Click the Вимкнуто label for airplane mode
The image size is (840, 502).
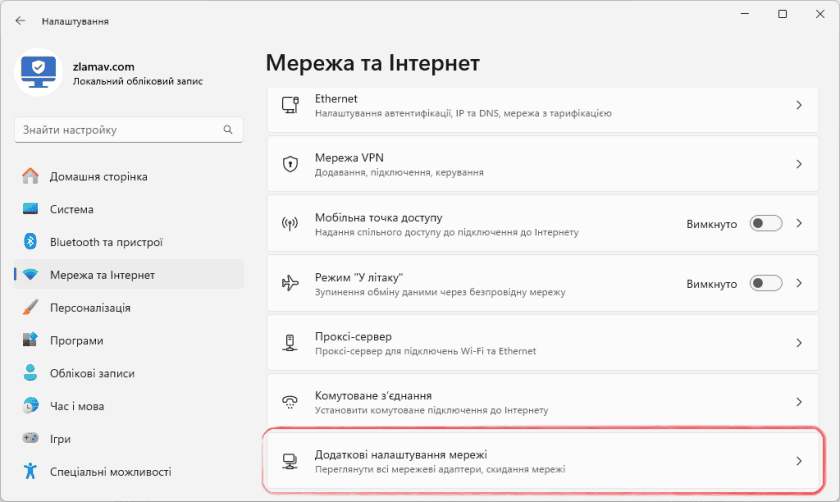(x=711, y=283)
